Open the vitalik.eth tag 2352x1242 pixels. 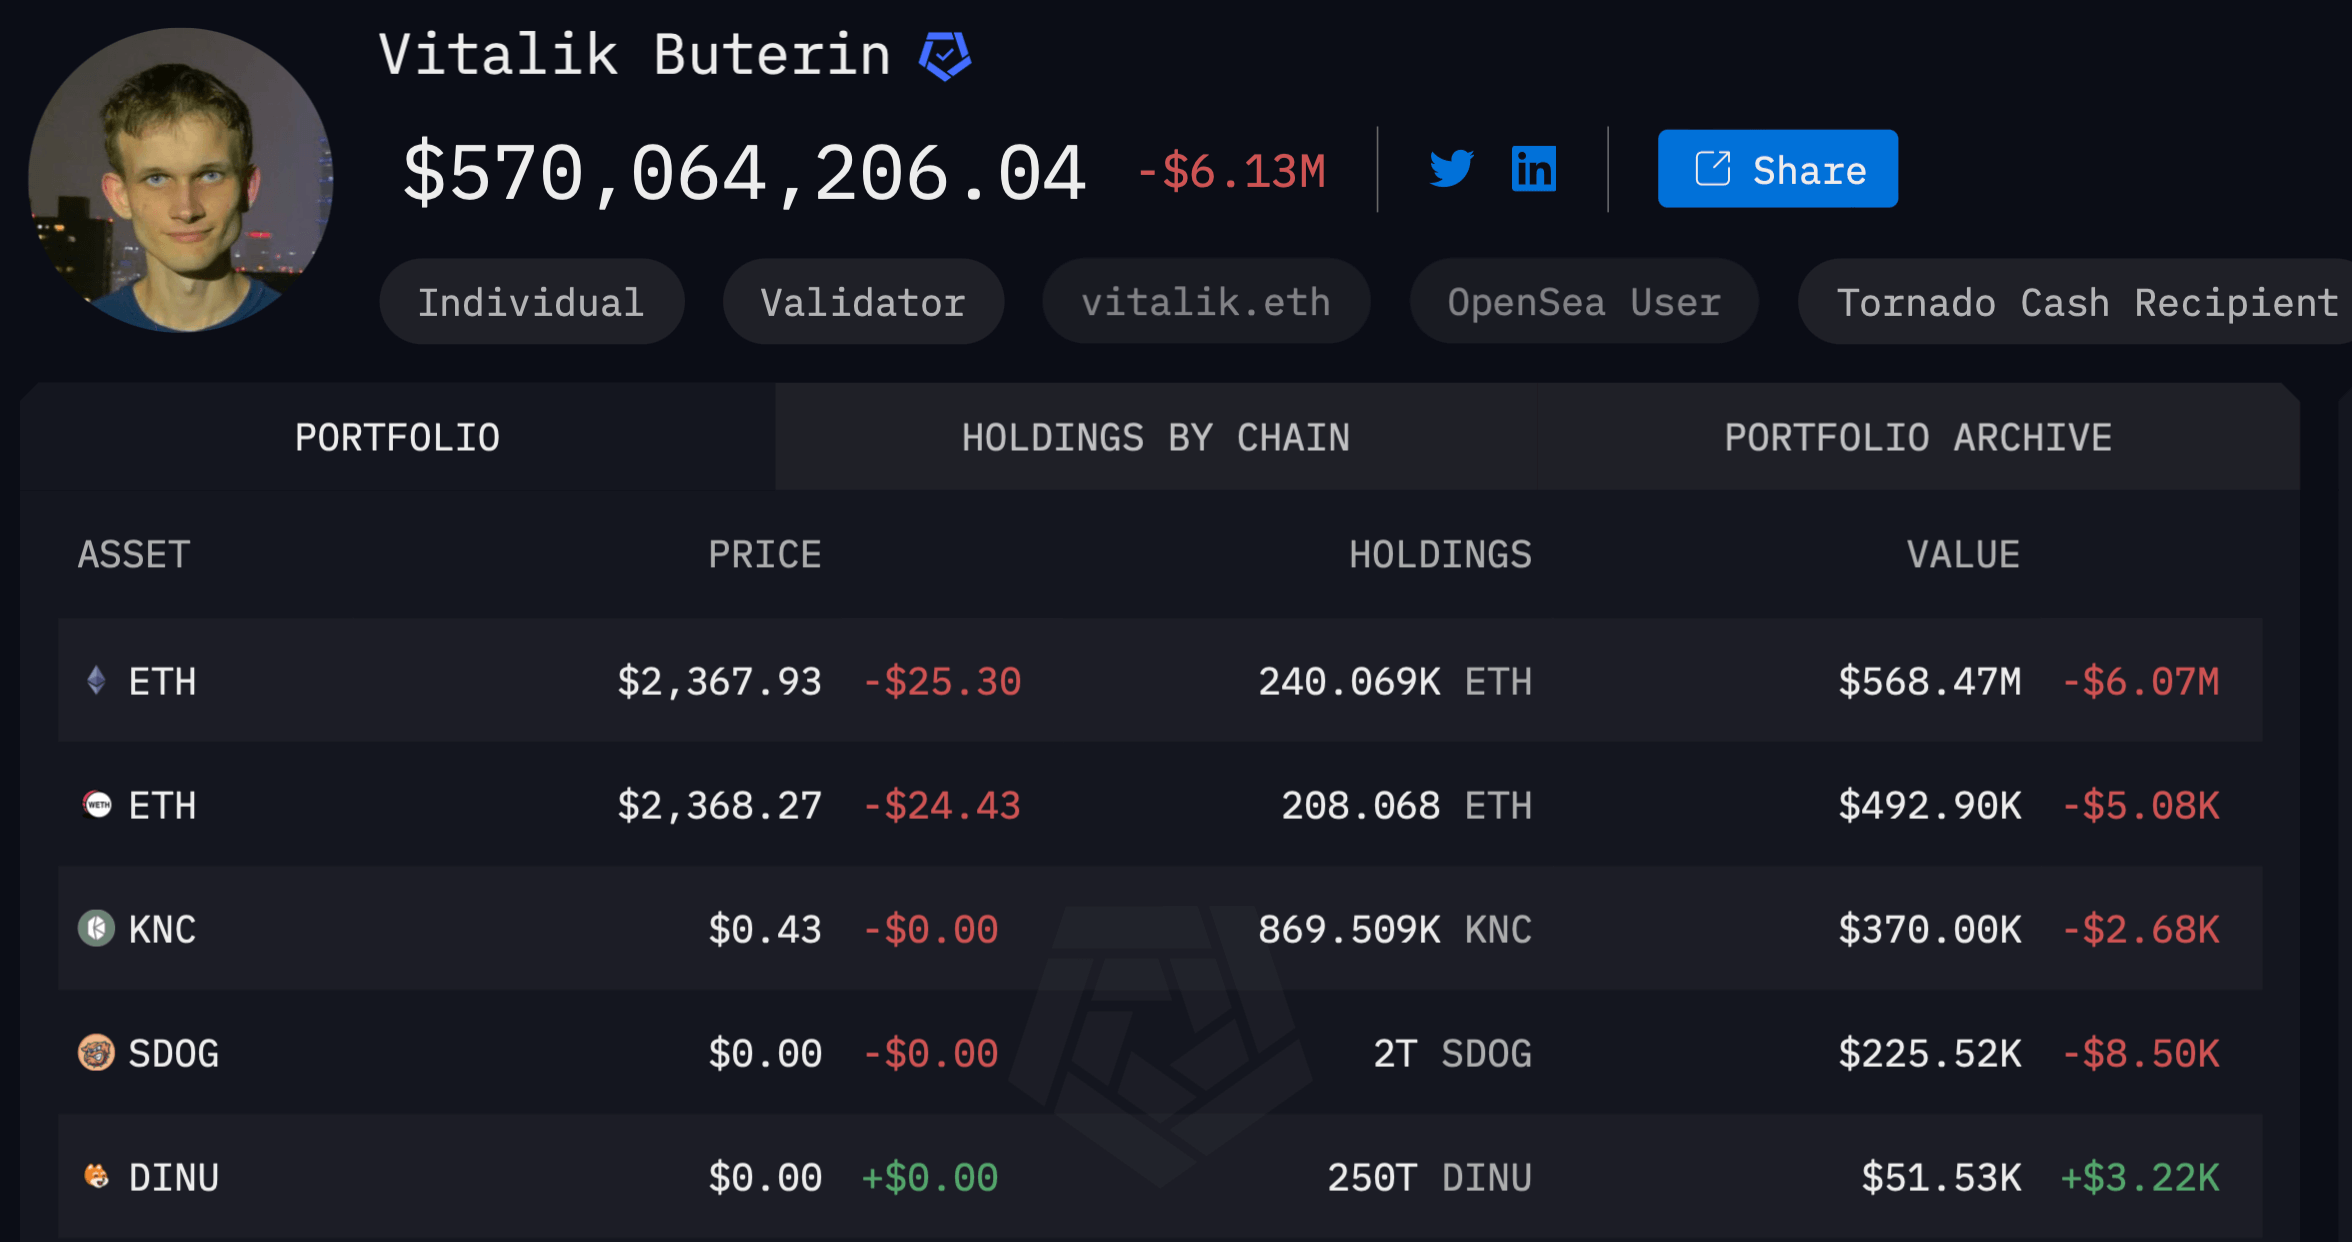click(x=1205, y=302)
